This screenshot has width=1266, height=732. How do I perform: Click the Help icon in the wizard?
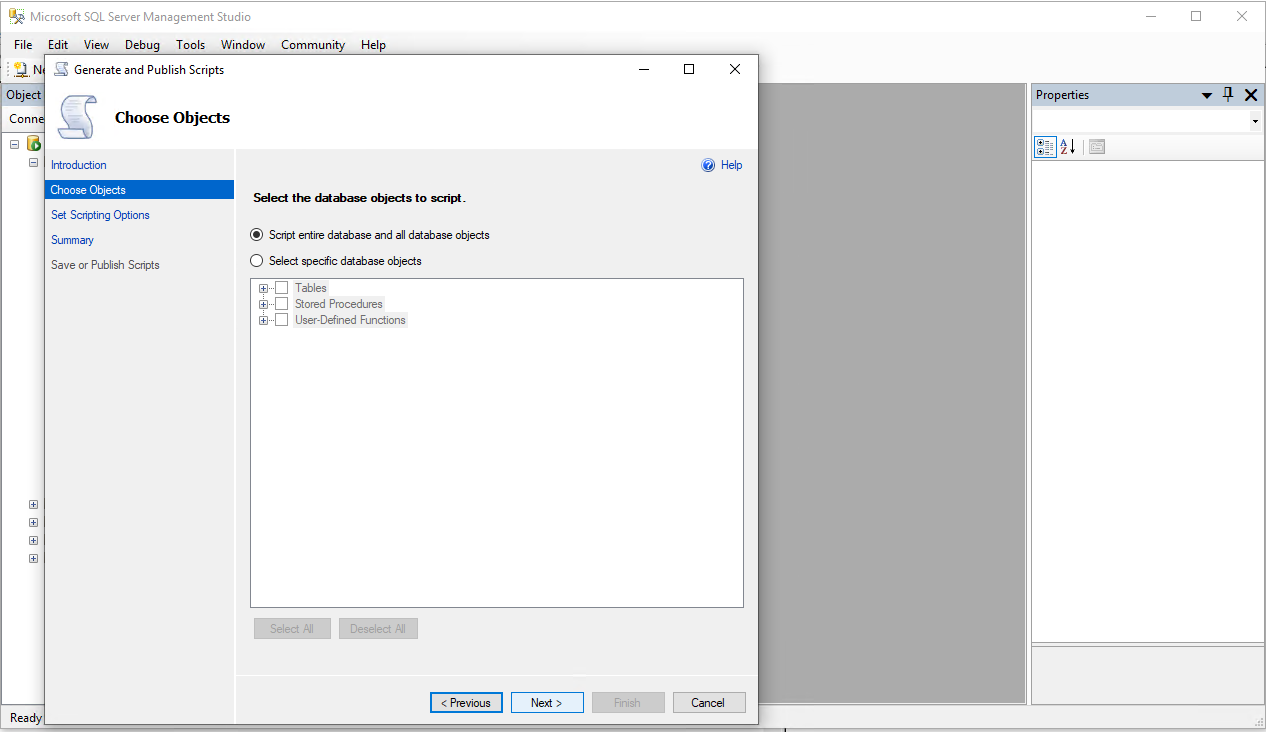pyautogui.click(x=709, y=165)
